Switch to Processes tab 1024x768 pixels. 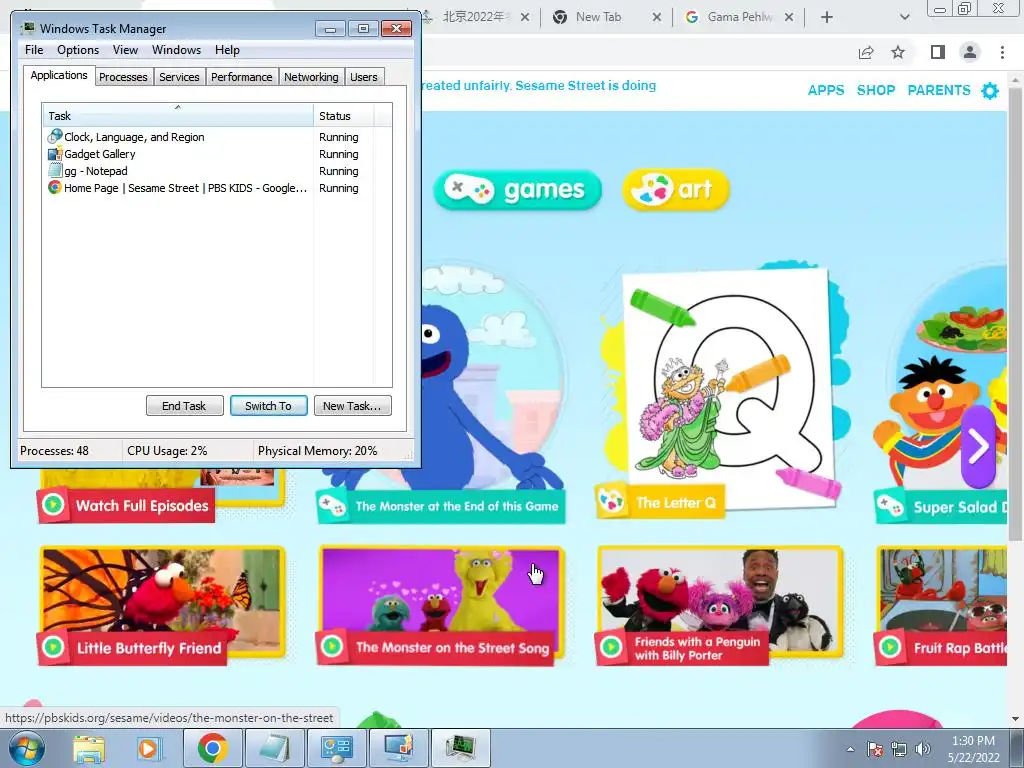(123, 77)
